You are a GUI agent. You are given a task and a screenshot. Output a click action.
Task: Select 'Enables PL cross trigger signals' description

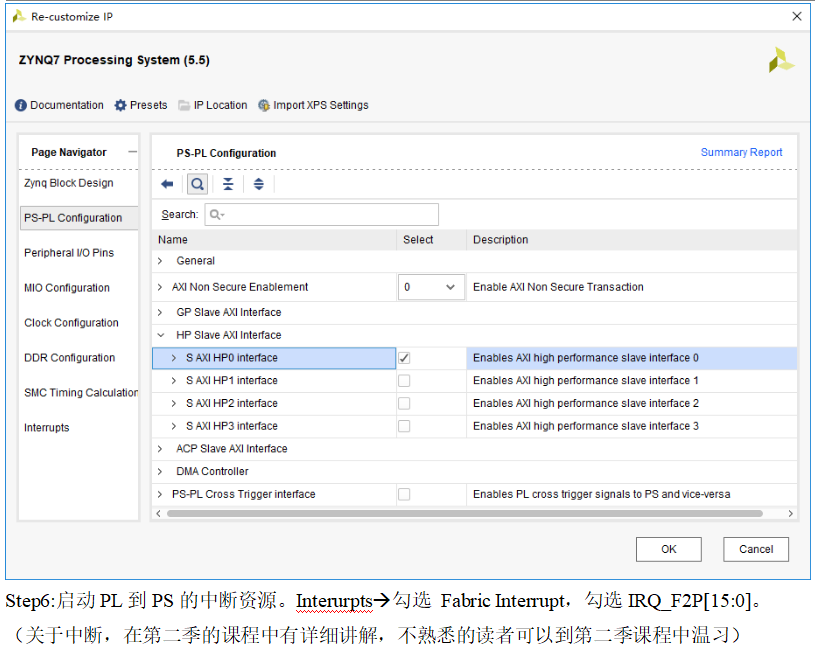[601, 494]
